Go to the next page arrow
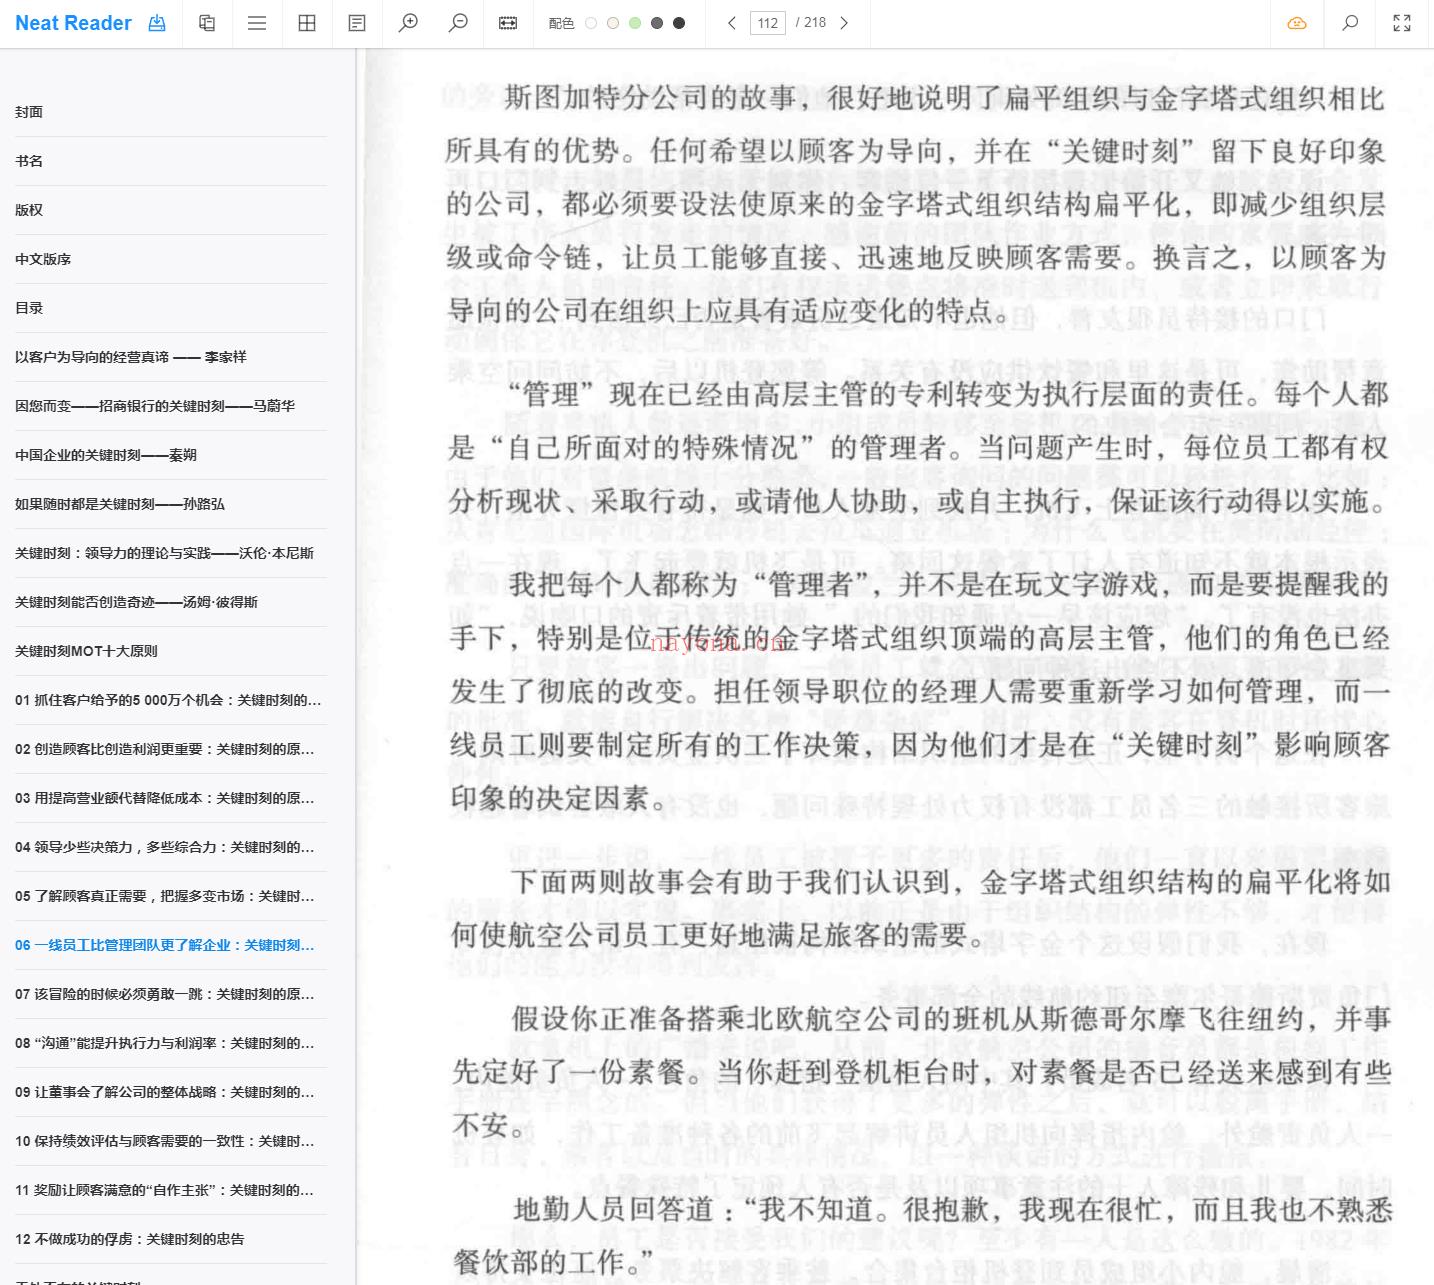The image size is (1434, 1285). pos(844,23)
